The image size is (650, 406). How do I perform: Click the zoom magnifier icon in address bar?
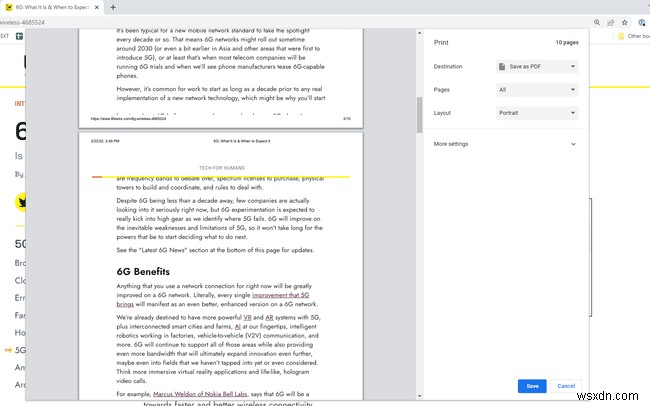coord(597,22)
